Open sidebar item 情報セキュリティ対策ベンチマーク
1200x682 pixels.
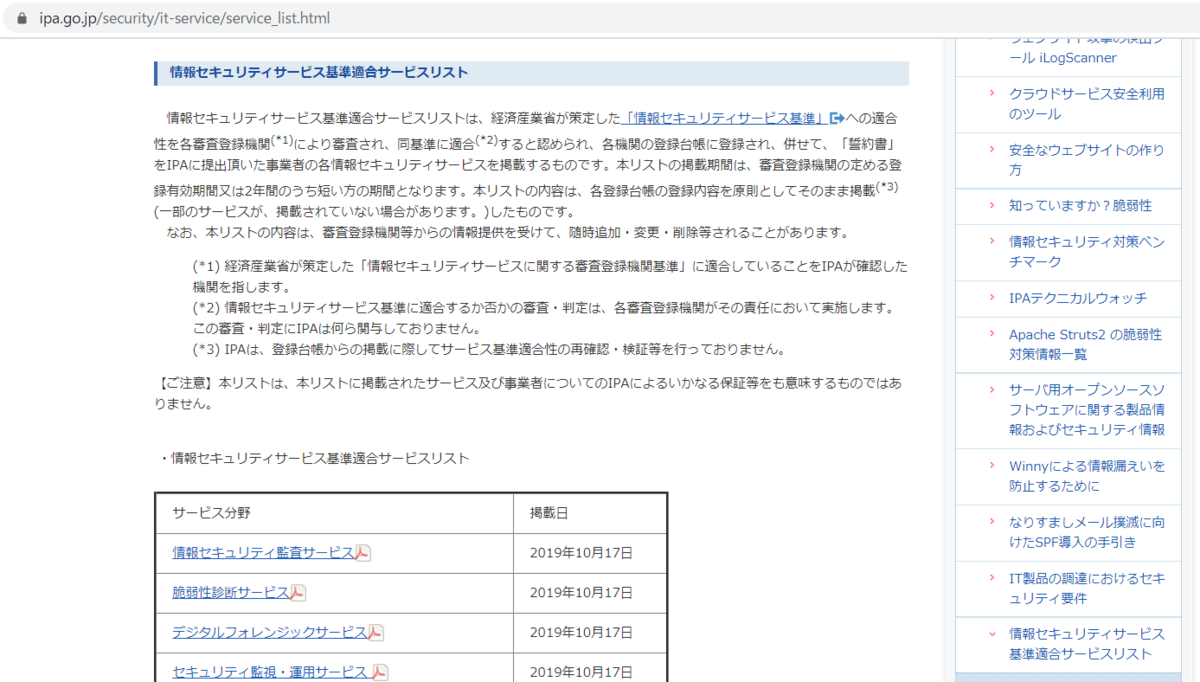pos(1086,251)
